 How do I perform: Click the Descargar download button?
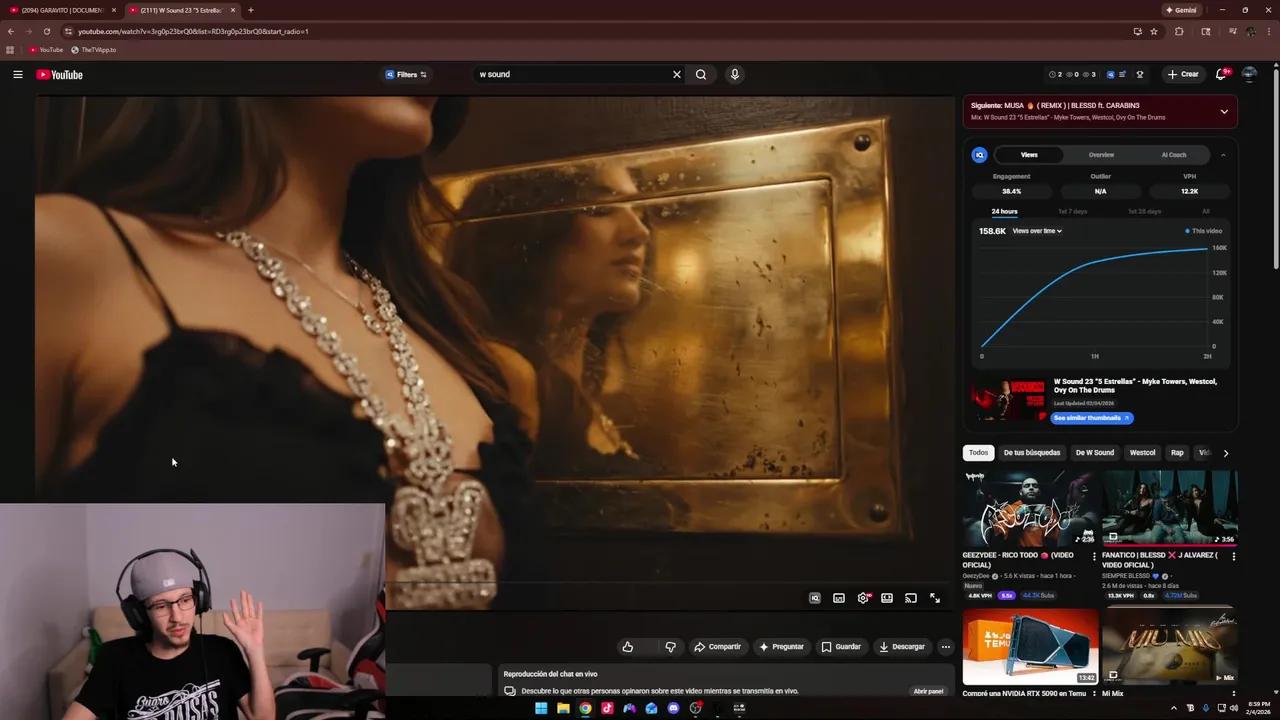click(x=902, y=647)
